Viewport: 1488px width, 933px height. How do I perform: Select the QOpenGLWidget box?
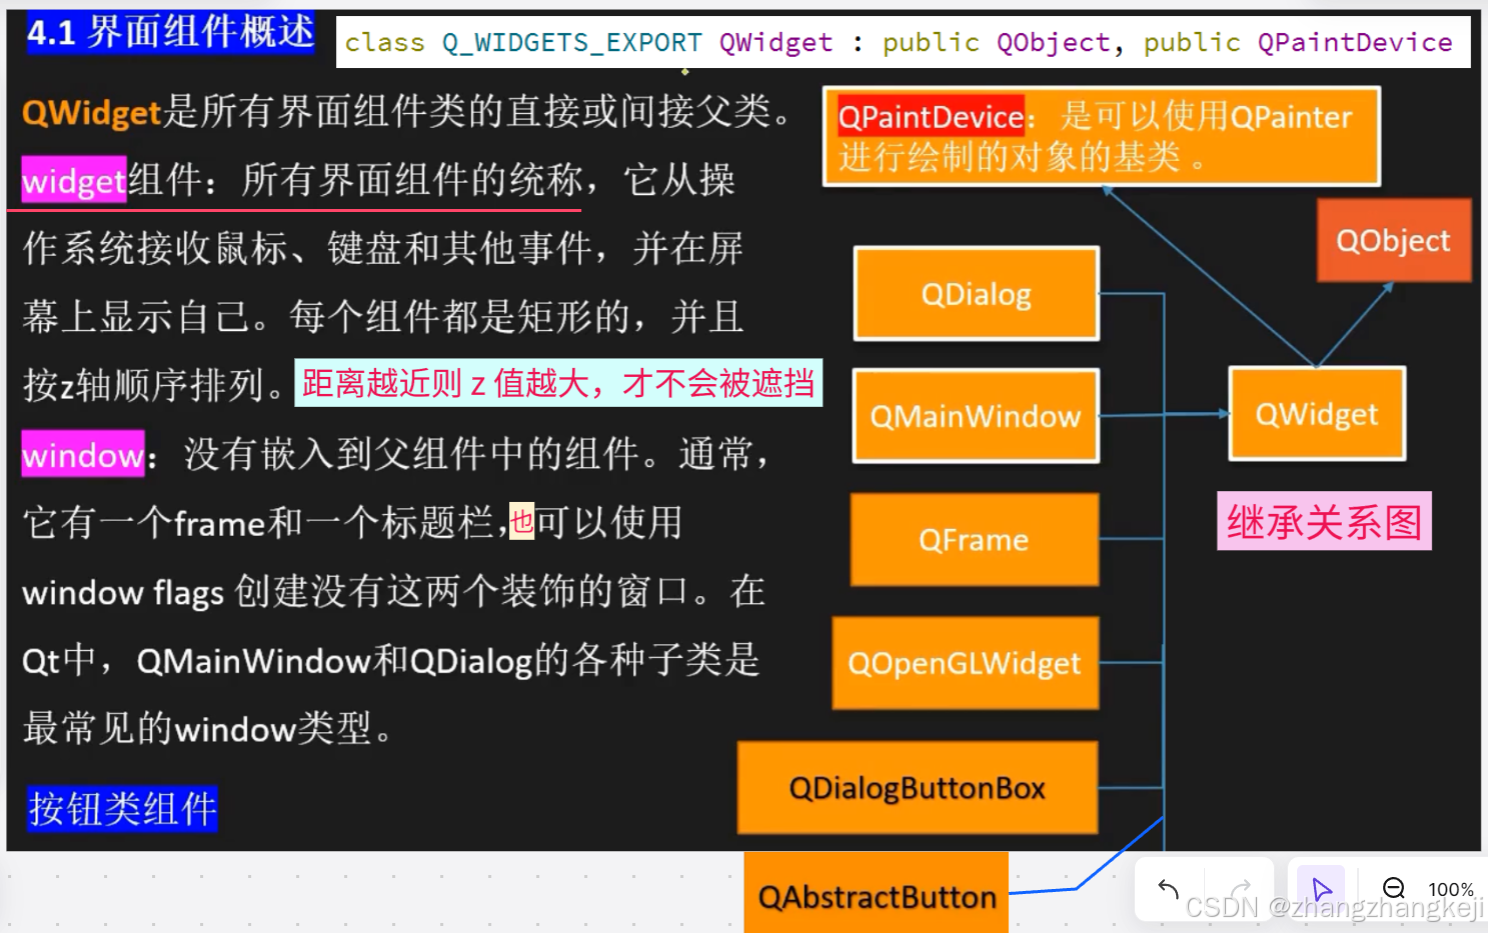coord(964,663)
